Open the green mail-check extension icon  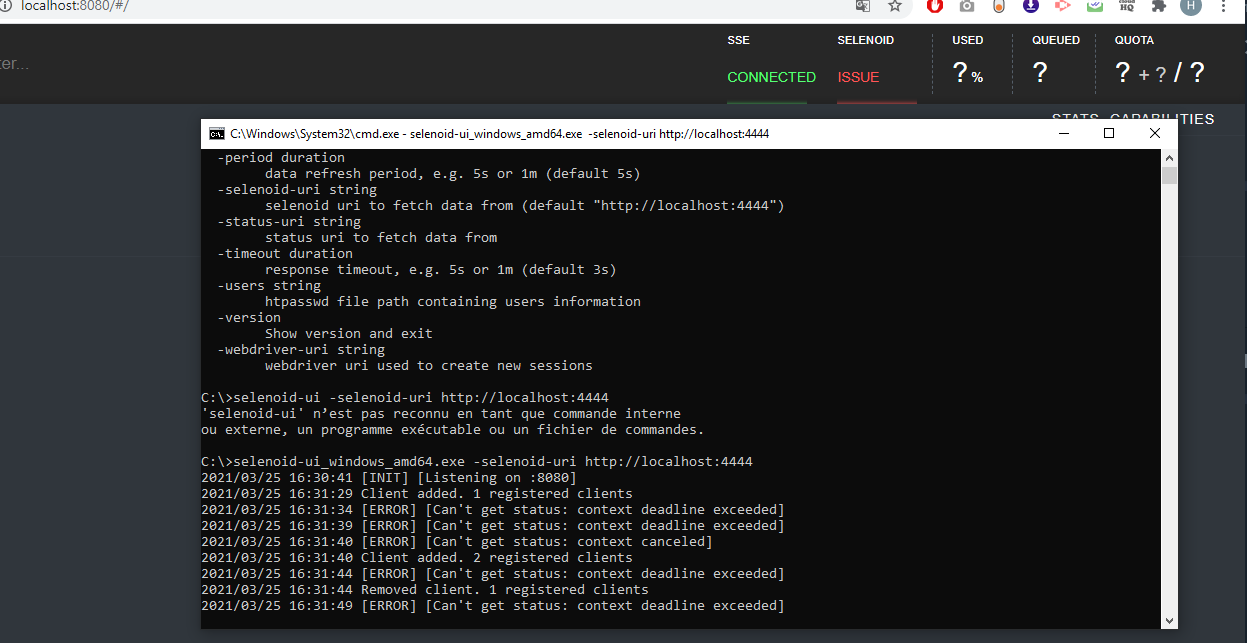pos(1095,6)
